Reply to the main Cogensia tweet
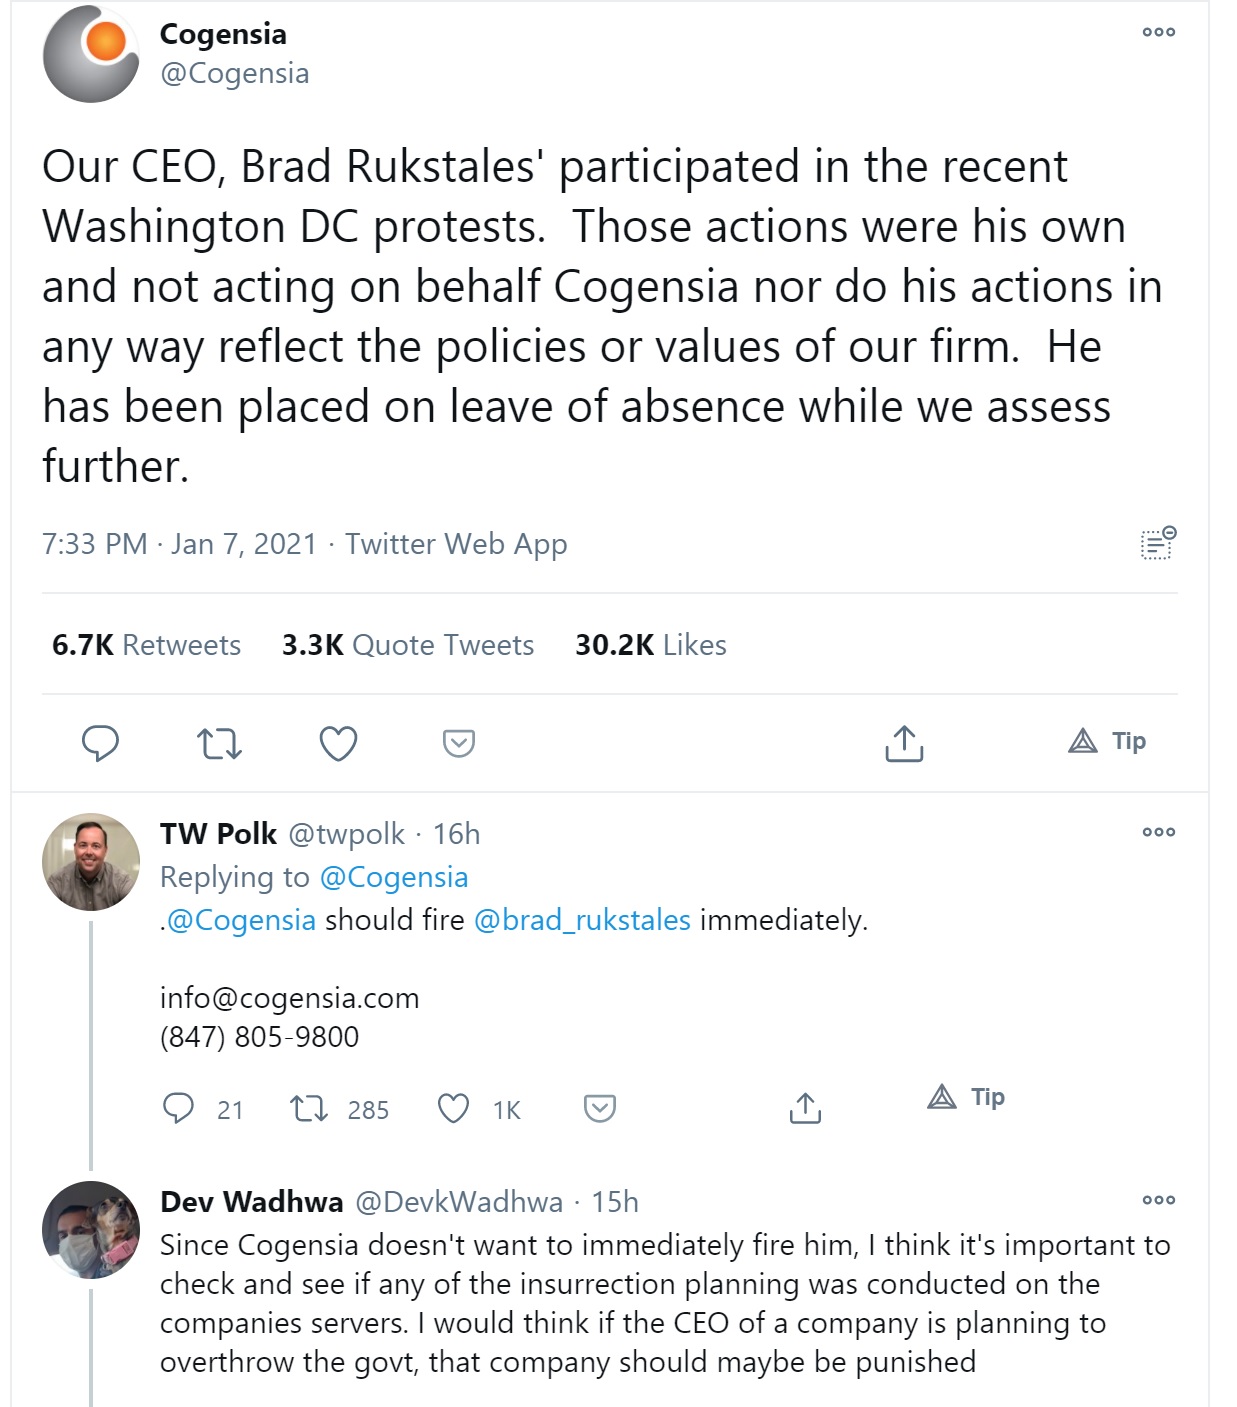The height and width of the screenshot is (1407, 1237). coord(100,744)
